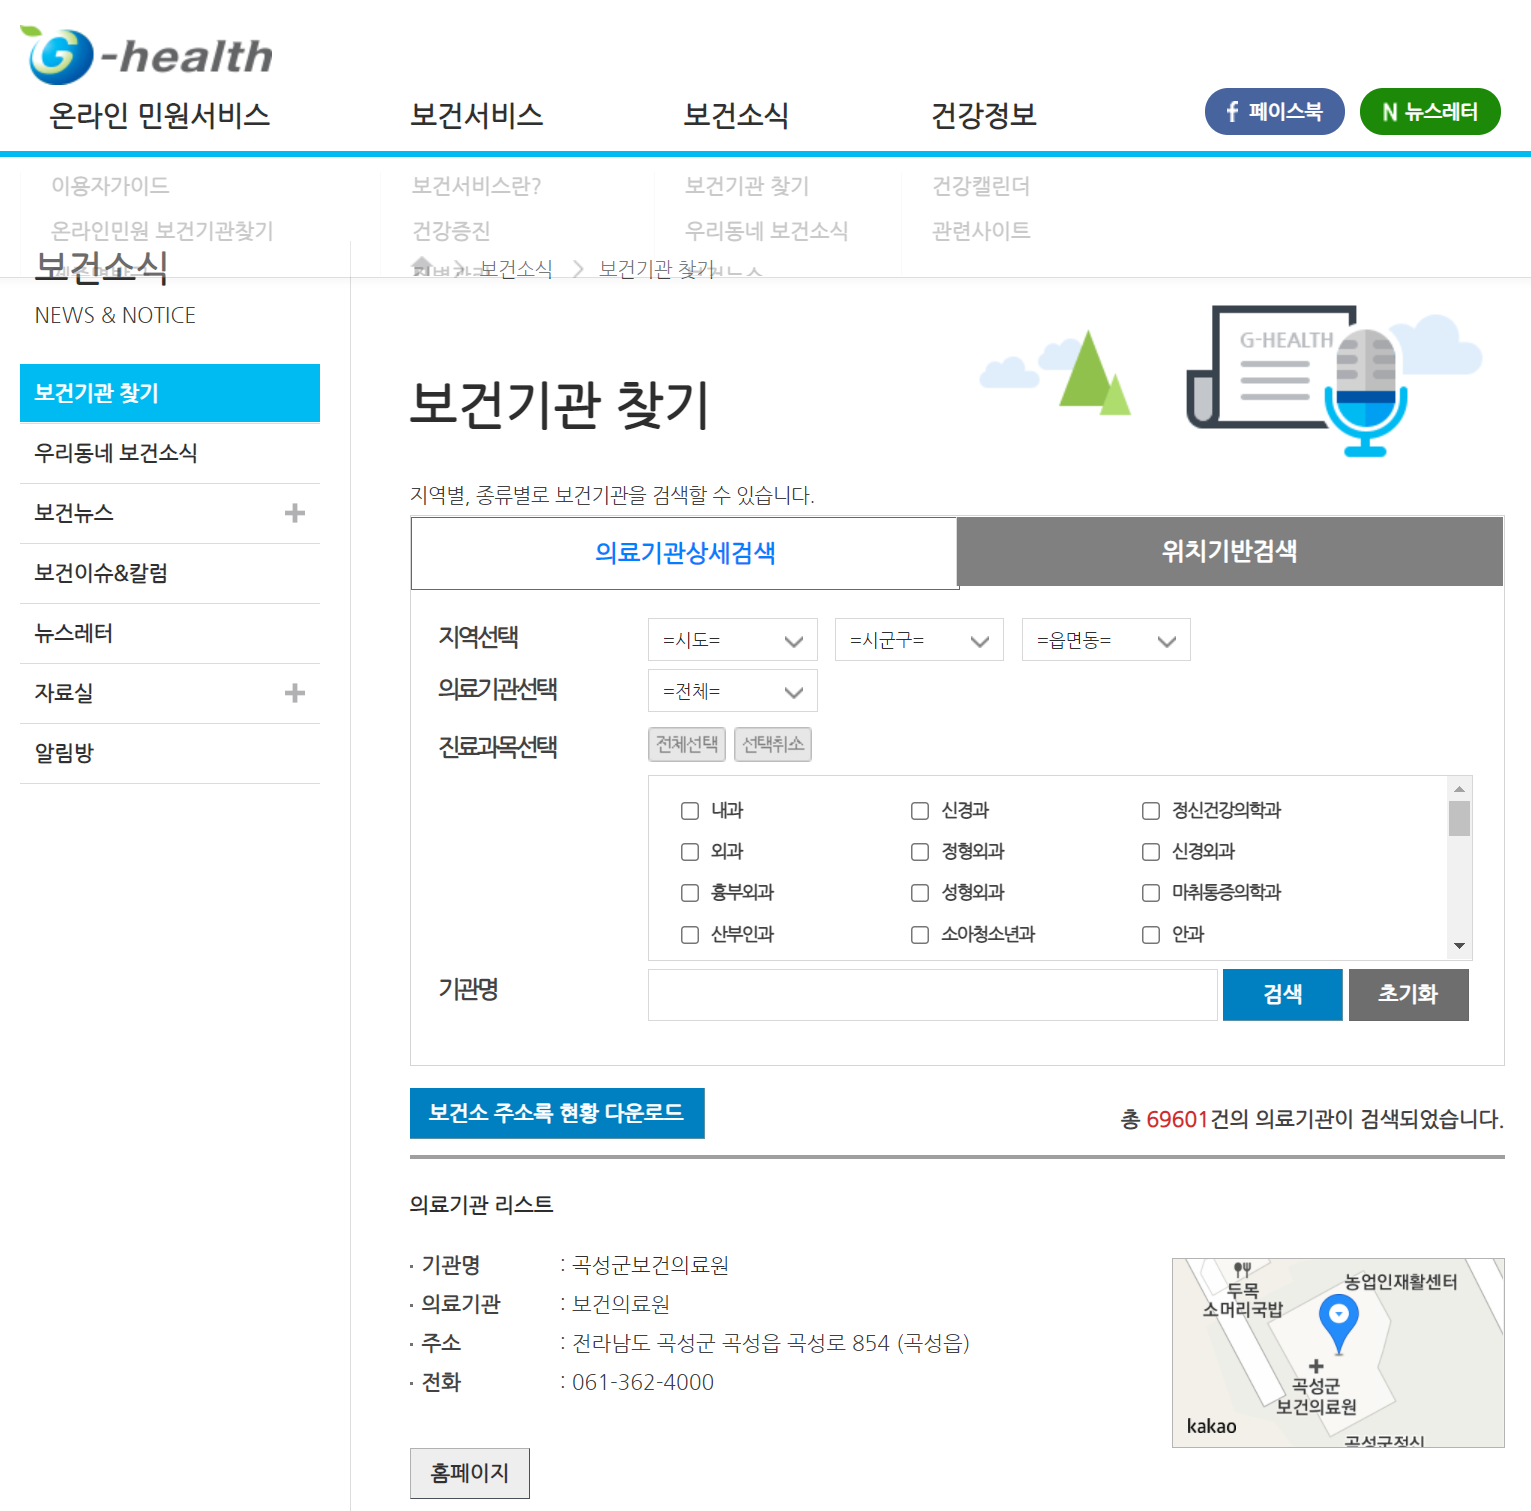The image size is (1531, 1511).
Task: Click the home icon in breadcrumb
Action: click(422, 268)
